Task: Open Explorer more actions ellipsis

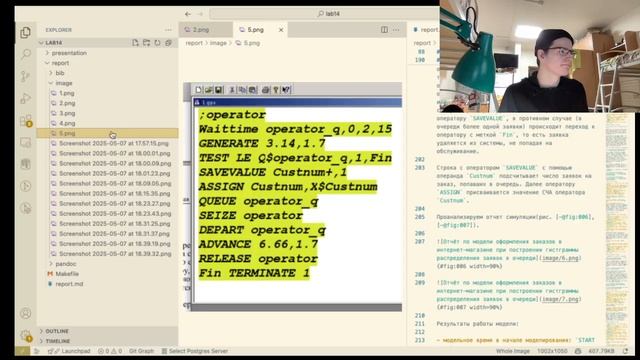Action: tap(168, 30)
